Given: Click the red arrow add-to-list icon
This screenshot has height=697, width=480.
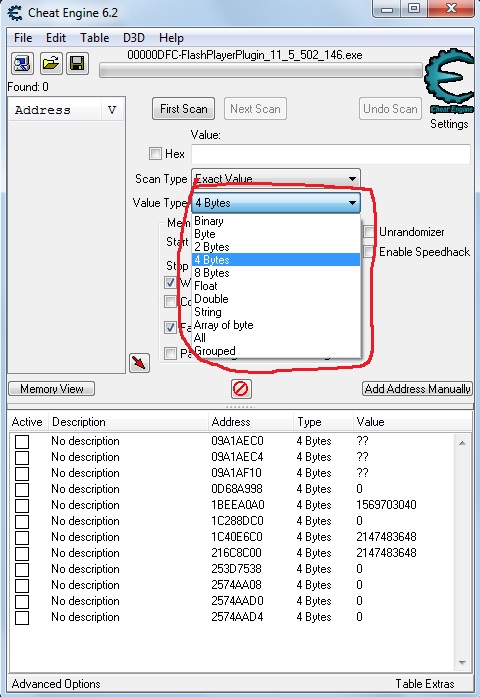Looking at the screenshot, I should tap(139, 363).
